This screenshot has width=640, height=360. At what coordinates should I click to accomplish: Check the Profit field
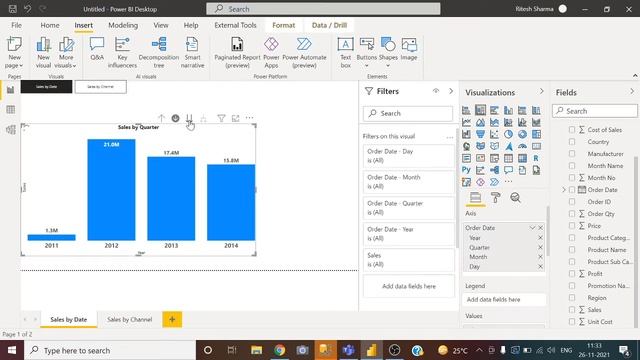click(572, 273)
